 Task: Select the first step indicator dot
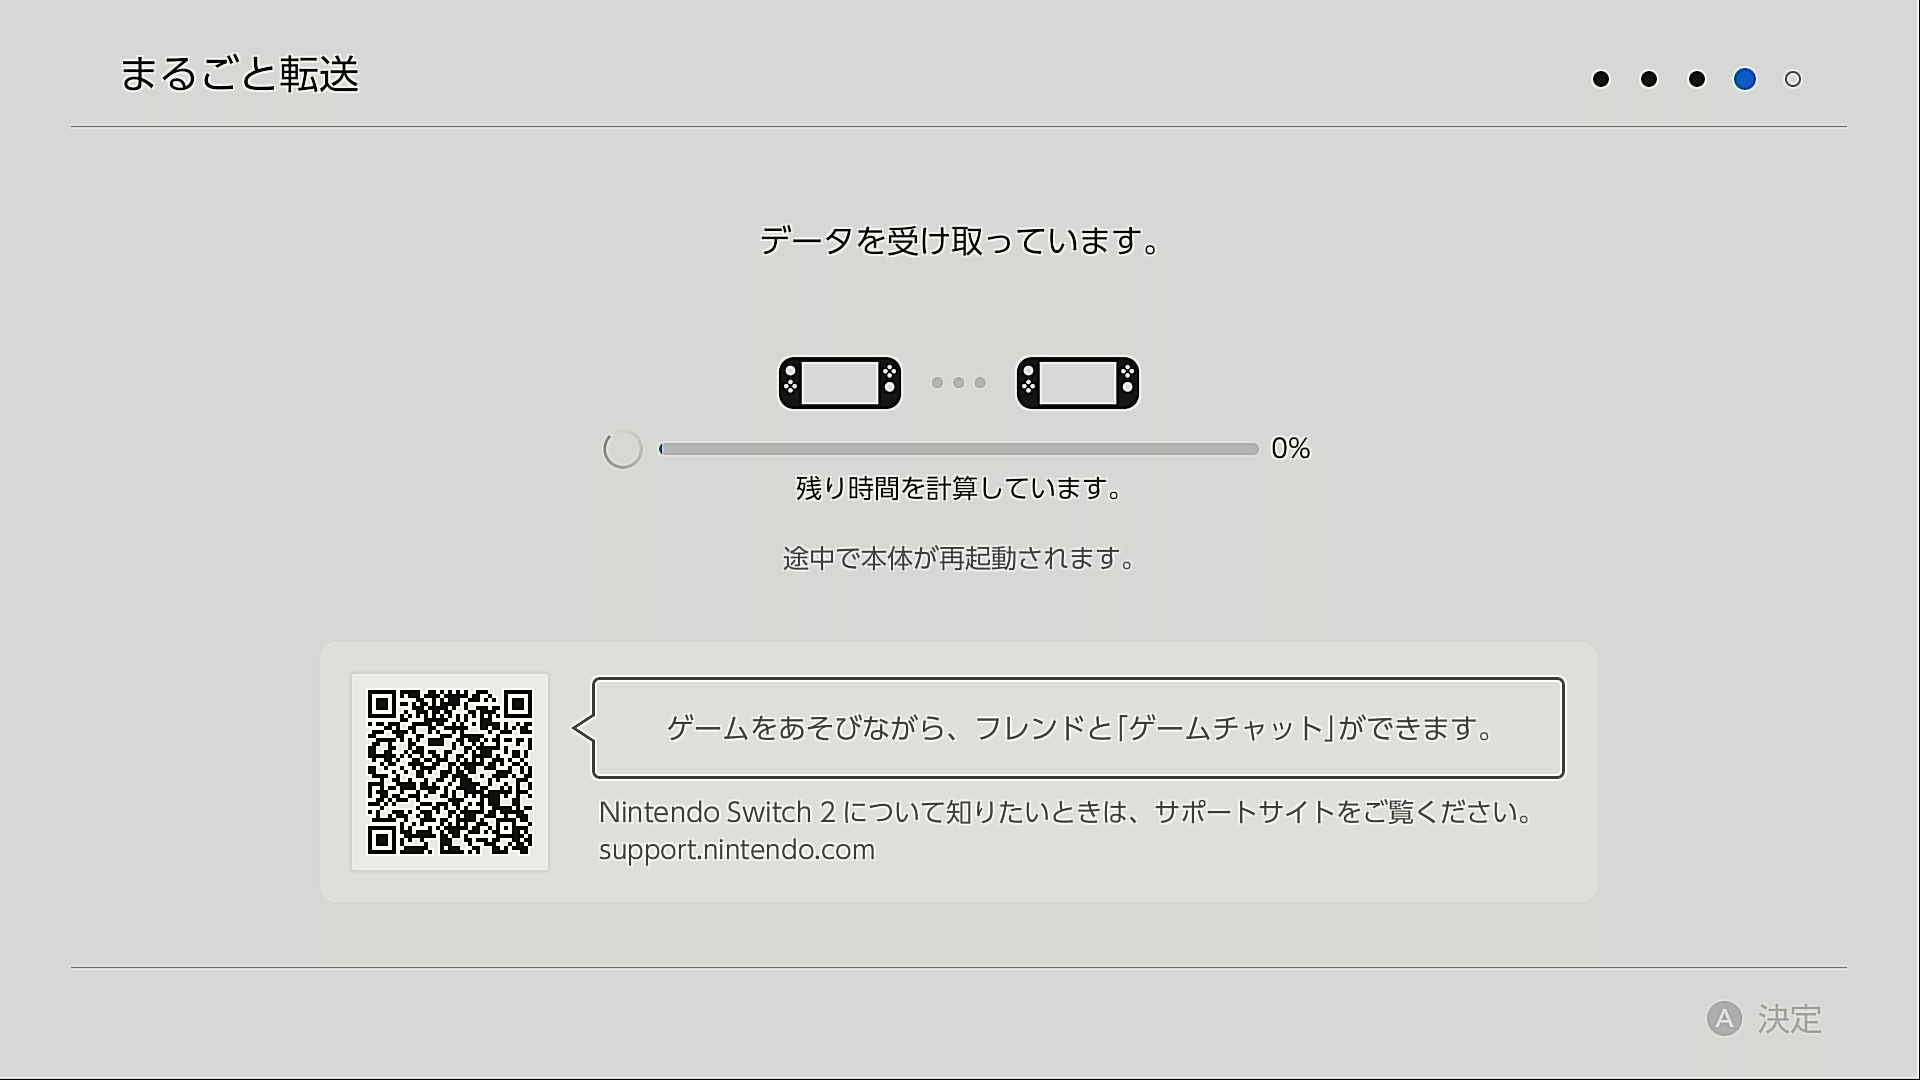point(1601,79)
